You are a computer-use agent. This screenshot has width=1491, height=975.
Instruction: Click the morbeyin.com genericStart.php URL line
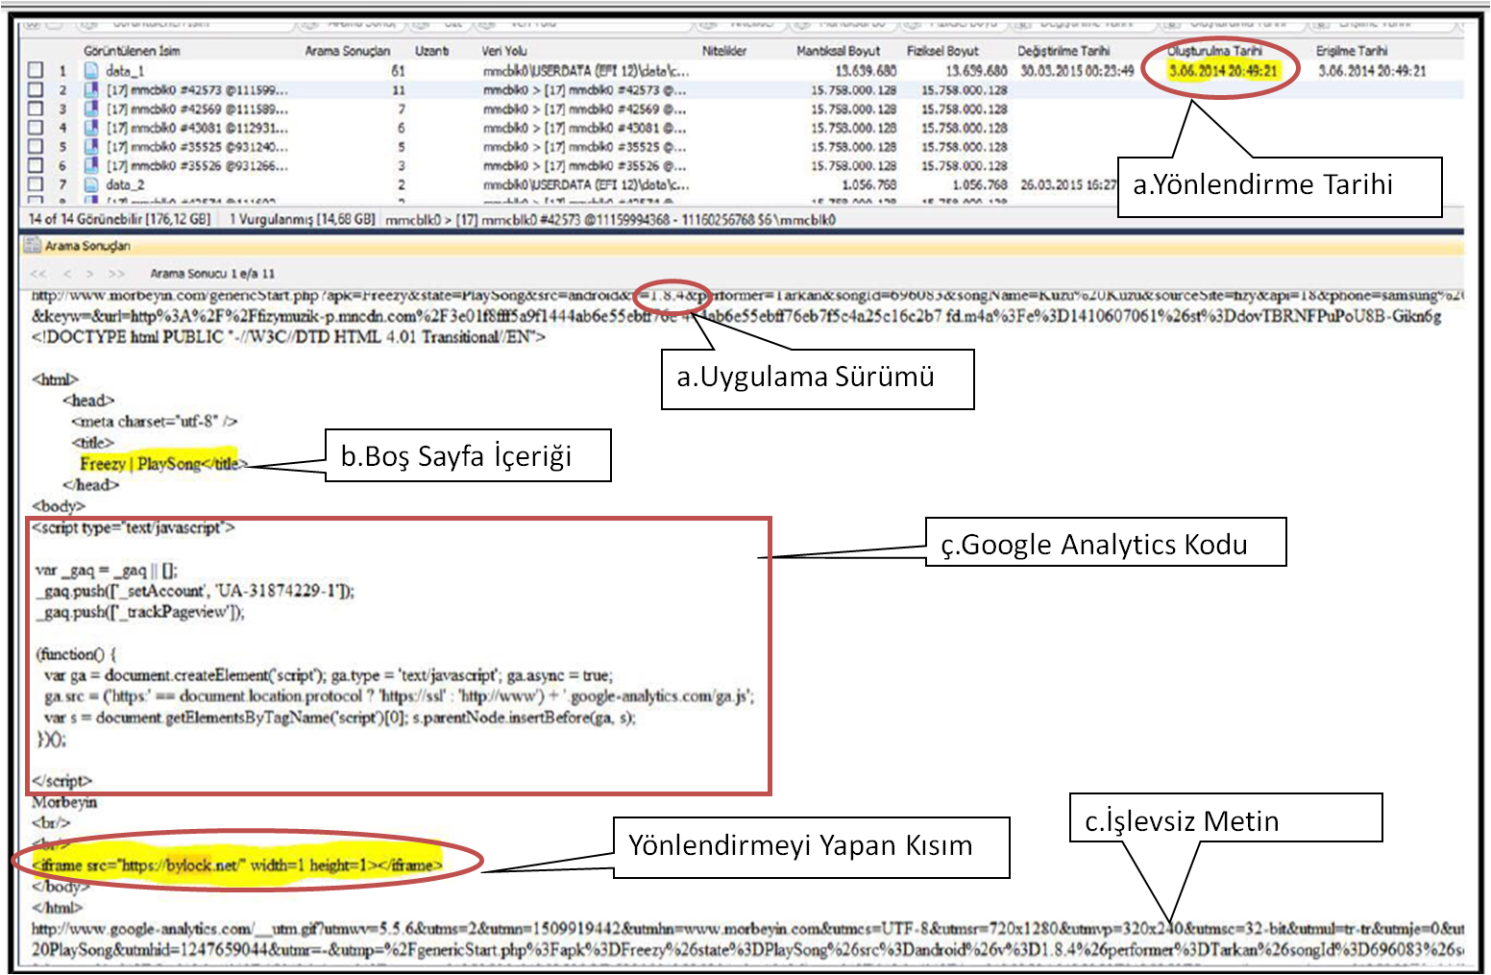tap(747, 296)
